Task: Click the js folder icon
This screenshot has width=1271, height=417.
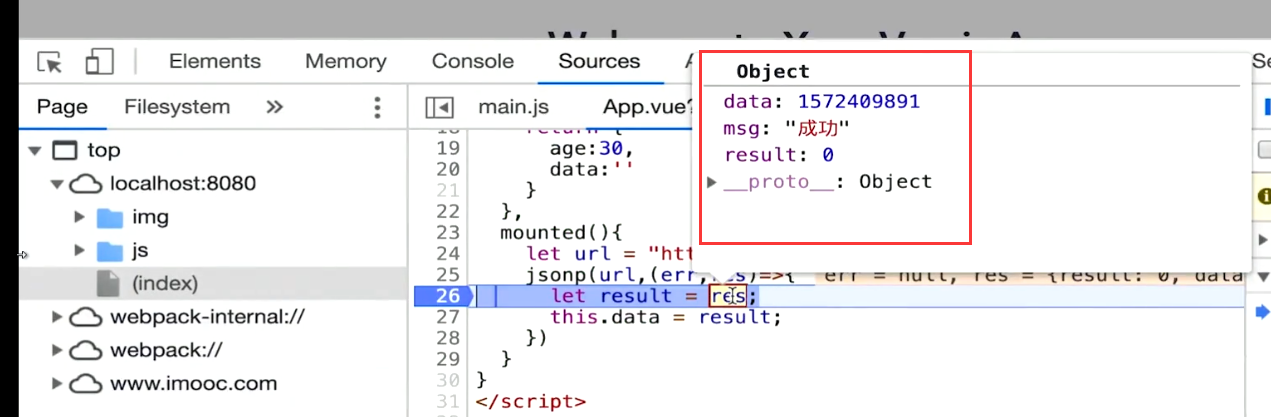Action: [110, 250]
